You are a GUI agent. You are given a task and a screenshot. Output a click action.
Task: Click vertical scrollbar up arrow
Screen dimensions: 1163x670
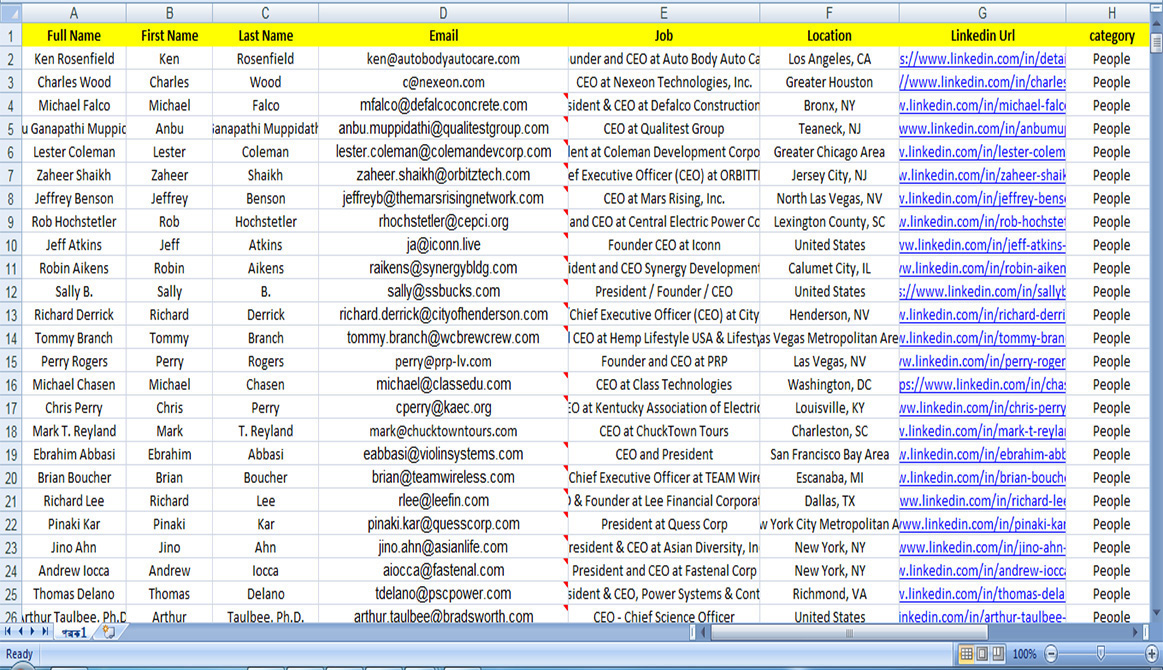[x=1156, y=23]
